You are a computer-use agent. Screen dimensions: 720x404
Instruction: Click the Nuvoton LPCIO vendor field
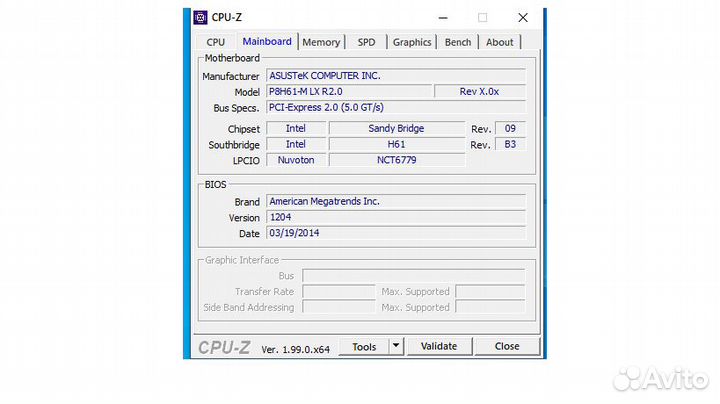click(x=296, y=160)
